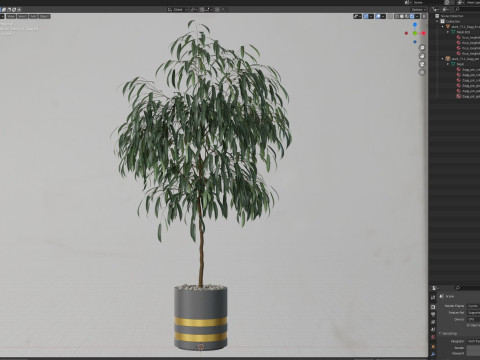Open the Device CPU dropdown
Screen dimensions: 480x360
click(x=473, y=319)
